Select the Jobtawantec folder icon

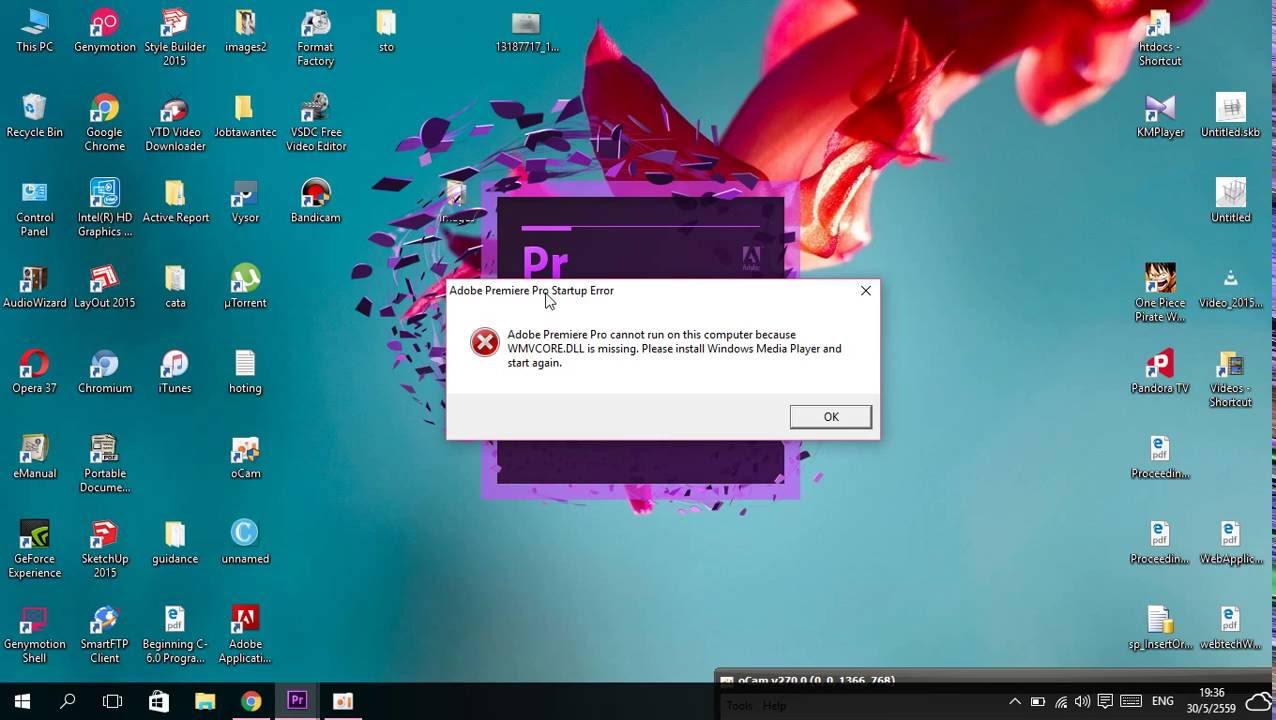click(x=245, y=116)
